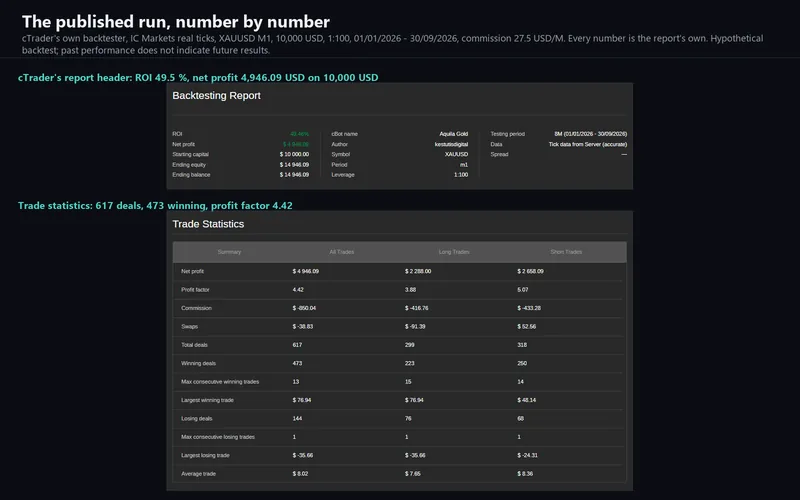Click the 'The published run, number by number' heading
Viewport: 800px width, 500px height.
pos(176,22)
